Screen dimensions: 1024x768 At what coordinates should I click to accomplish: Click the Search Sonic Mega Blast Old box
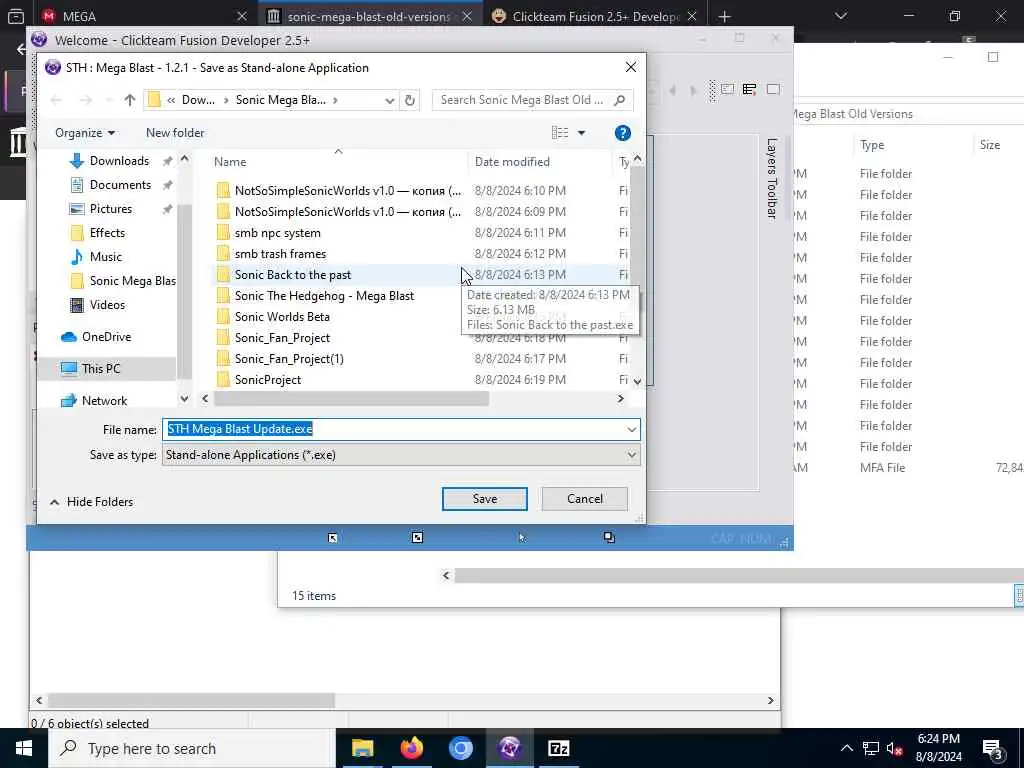pyautogui.click(x=532, y=100)
